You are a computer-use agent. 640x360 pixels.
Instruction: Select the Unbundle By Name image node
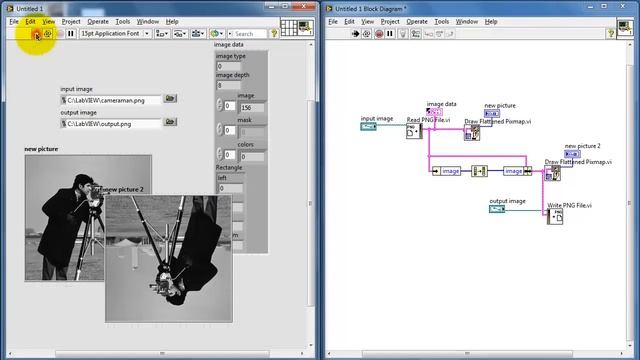pyautogui.click(x=447, y=171)
